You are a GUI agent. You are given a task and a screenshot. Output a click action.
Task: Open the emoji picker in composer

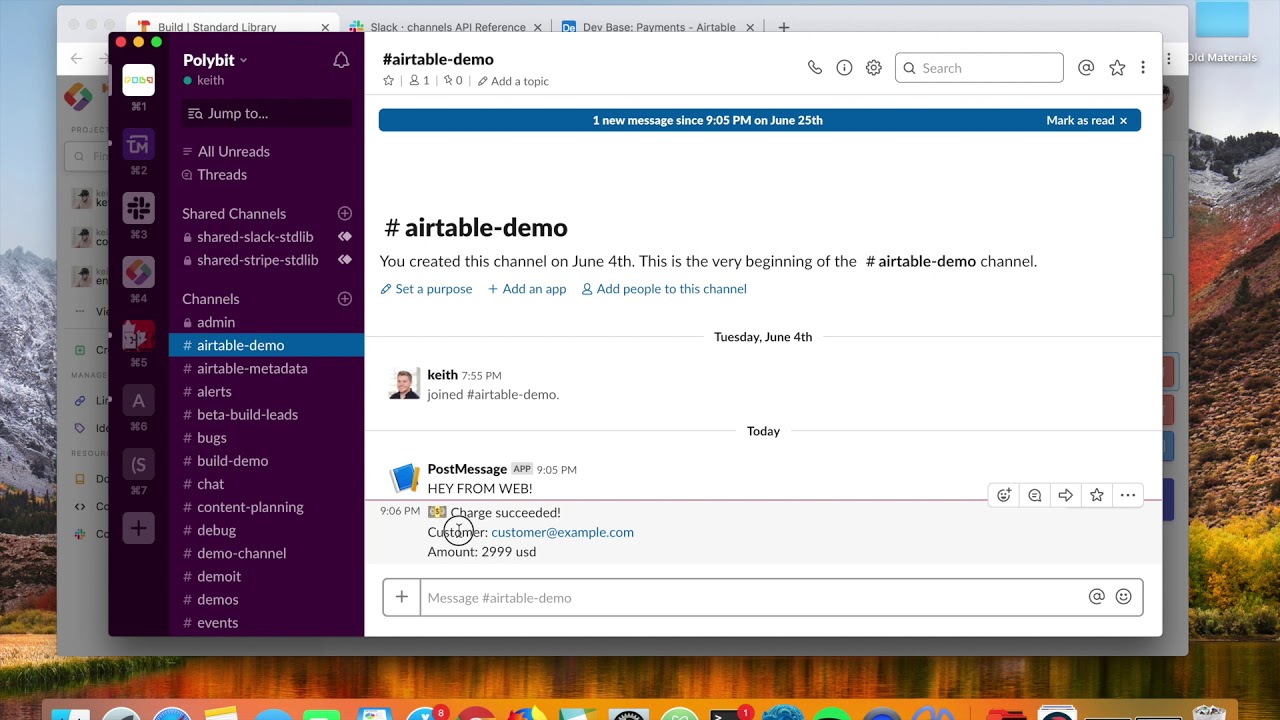[x=1124, y=597]
